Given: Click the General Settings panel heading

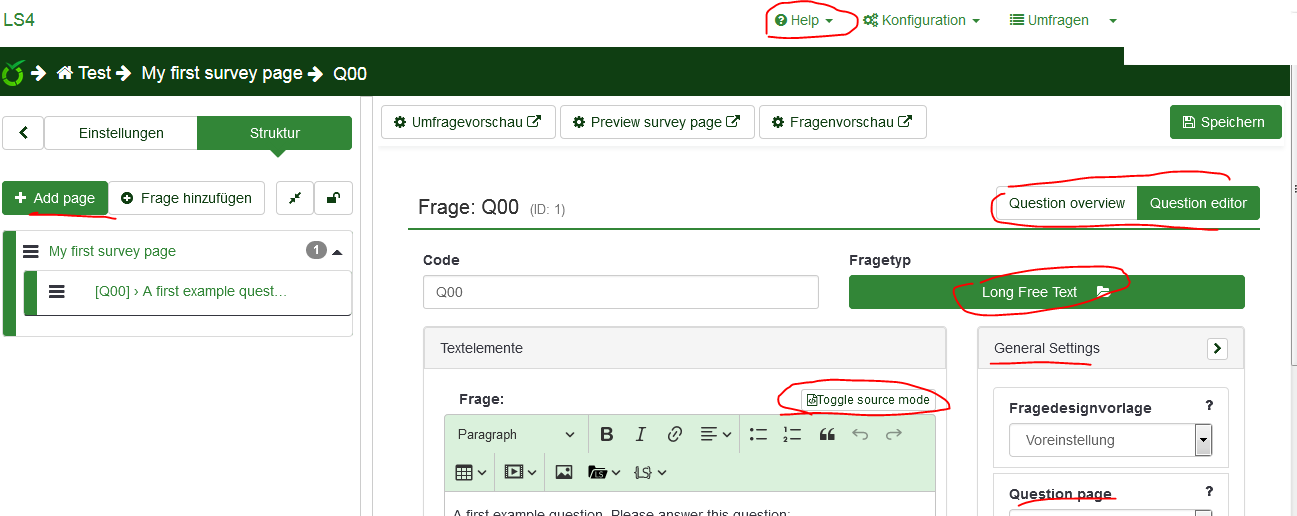Looking at the screenshot, I should (1046, 348).
